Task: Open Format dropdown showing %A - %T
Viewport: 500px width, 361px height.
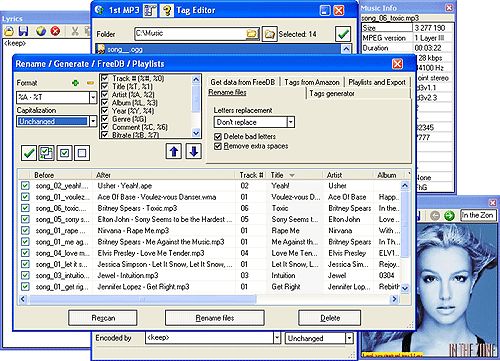Action: click(x=93, y=97)
